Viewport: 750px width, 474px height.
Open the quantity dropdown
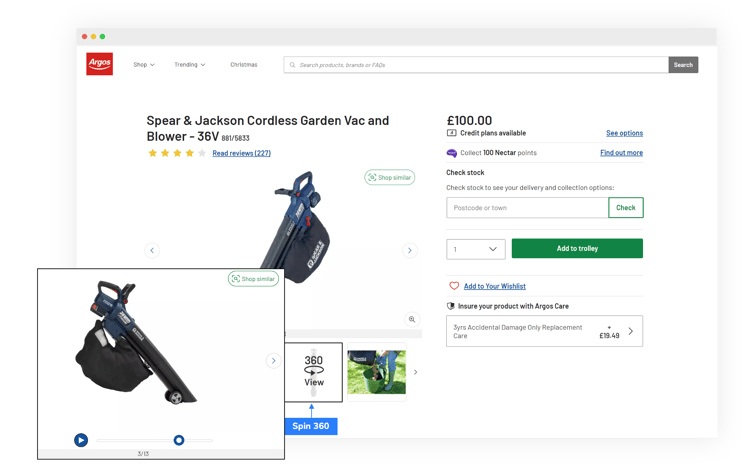475,249
